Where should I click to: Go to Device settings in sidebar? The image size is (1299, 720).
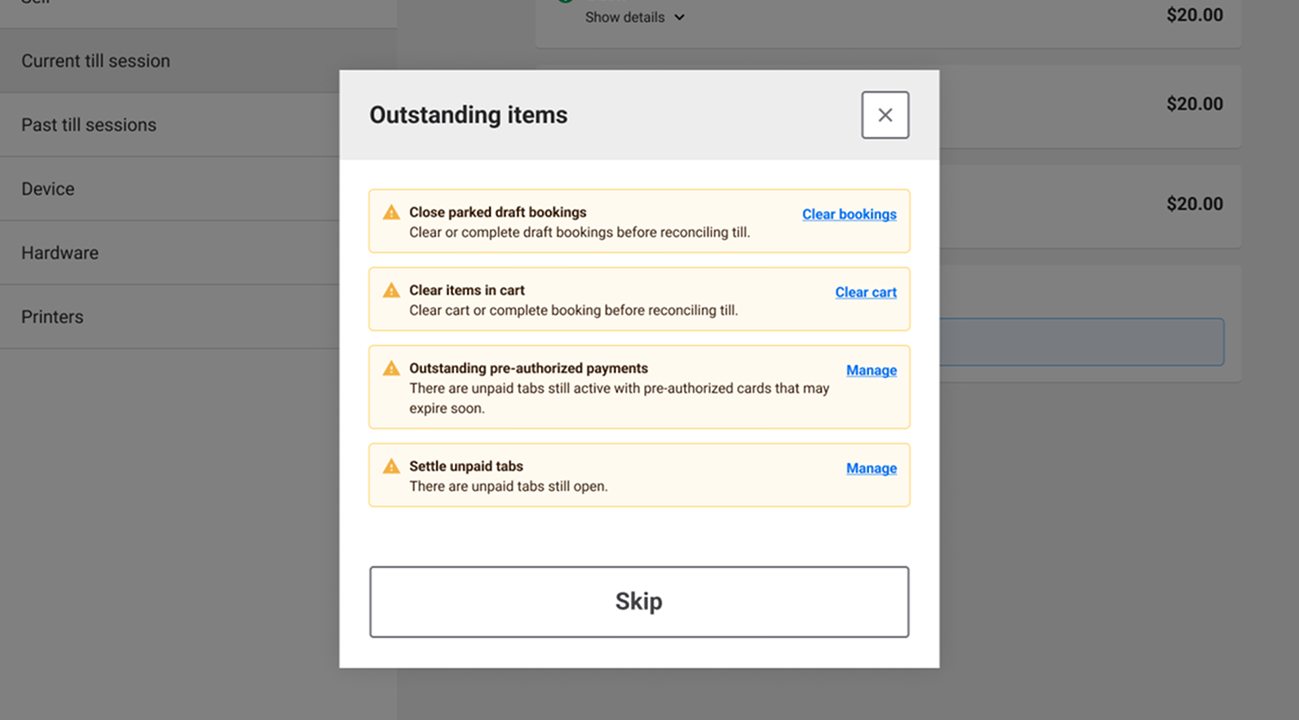tap(48, 189)
